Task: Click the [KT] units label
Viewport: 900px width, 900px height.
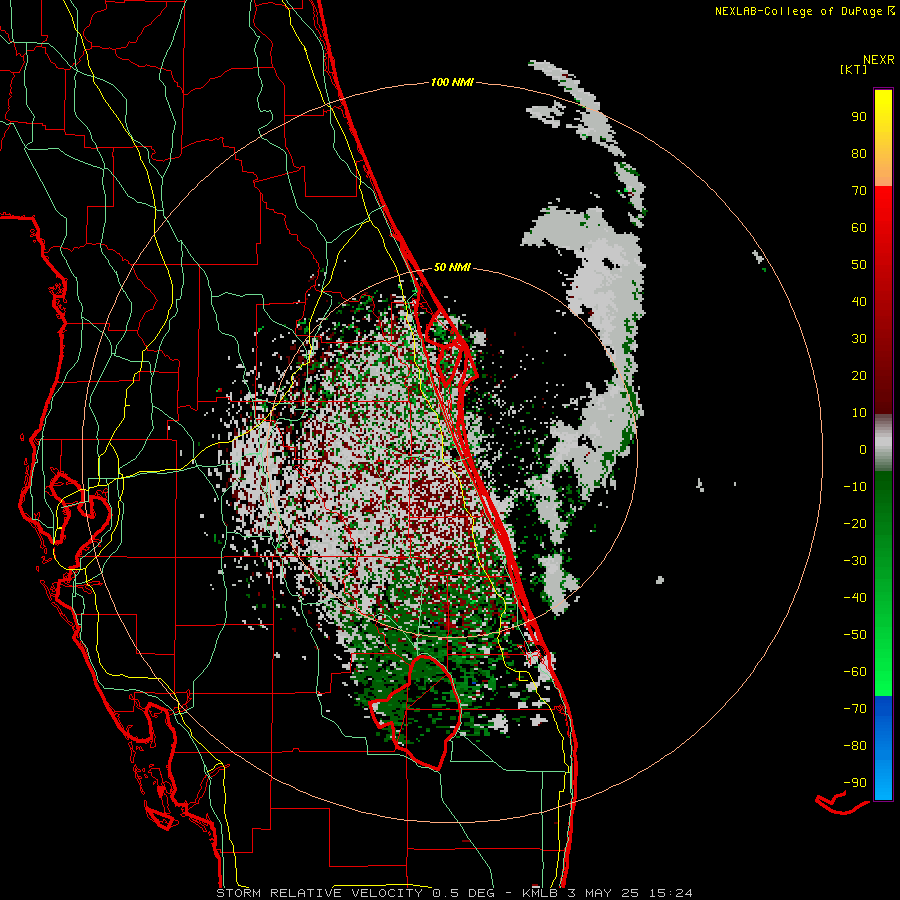Action: coord(854,69)
